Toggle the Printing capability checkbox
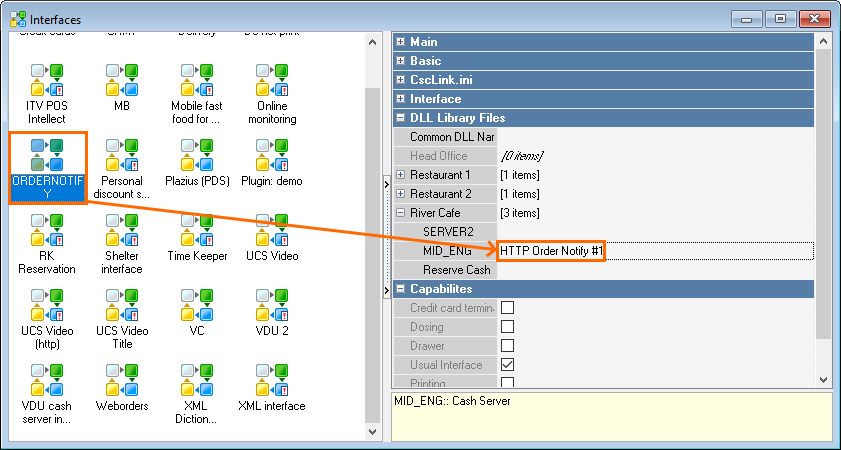The height and width of the screenshot is (450, 841). point(507,382)
